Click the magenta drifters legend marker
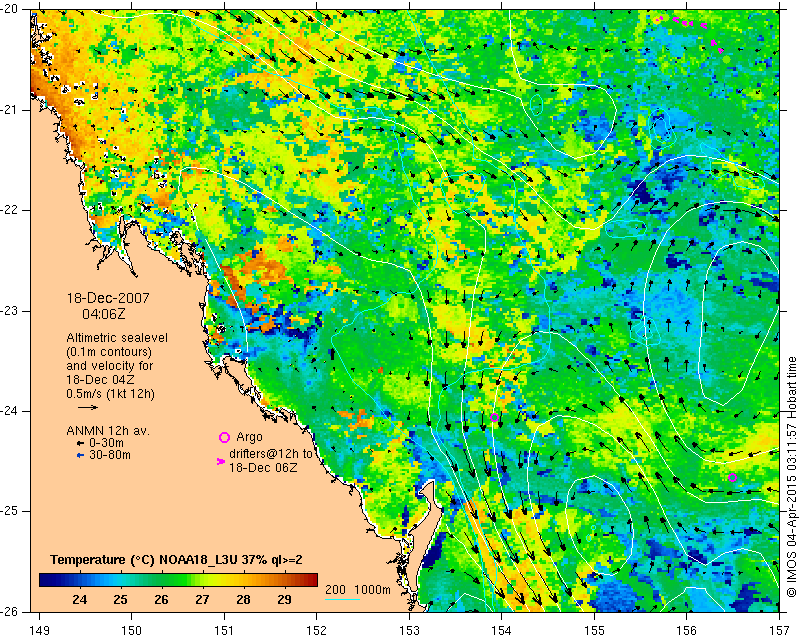Viewport: 800px width, 640px height. click(x=221, y=461)
